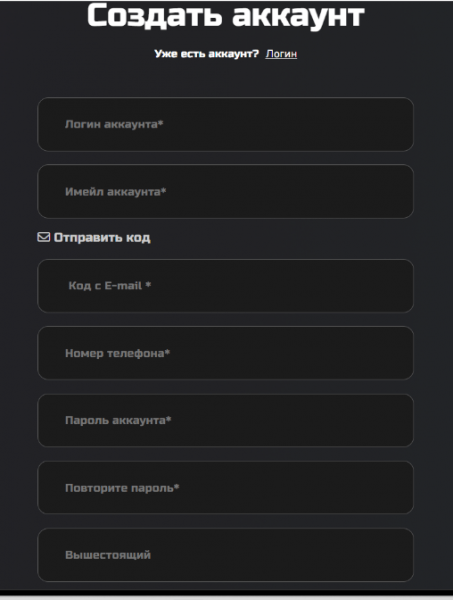The height and width of the screenshot is (600, 453).
Task: Click the Код с E-mail * placeholder text
Action: point(109,285)
